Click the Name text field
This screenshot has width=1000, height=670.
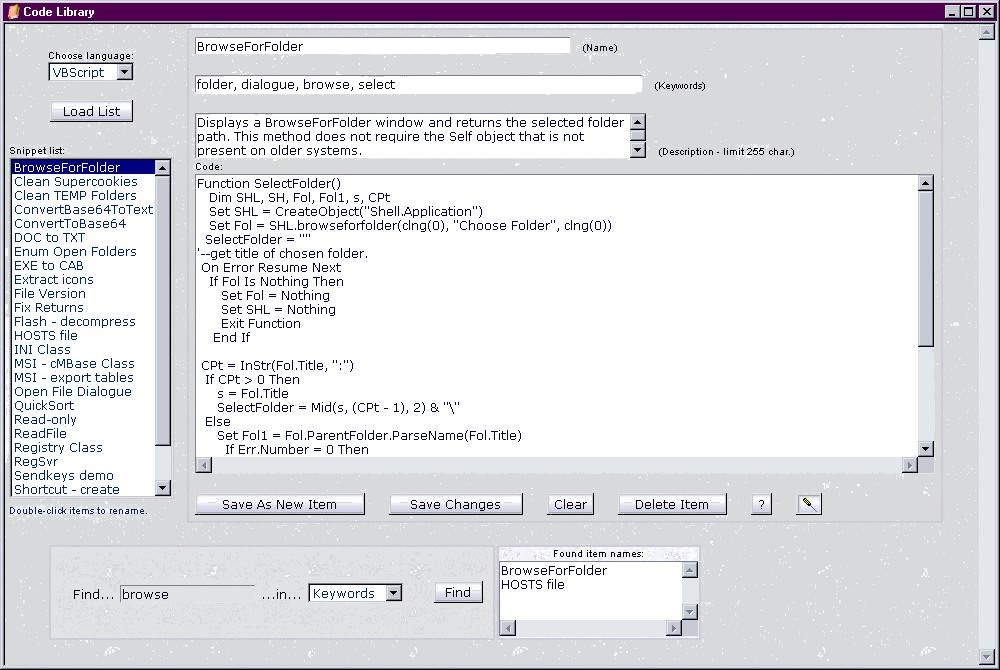tap(382, 46)
